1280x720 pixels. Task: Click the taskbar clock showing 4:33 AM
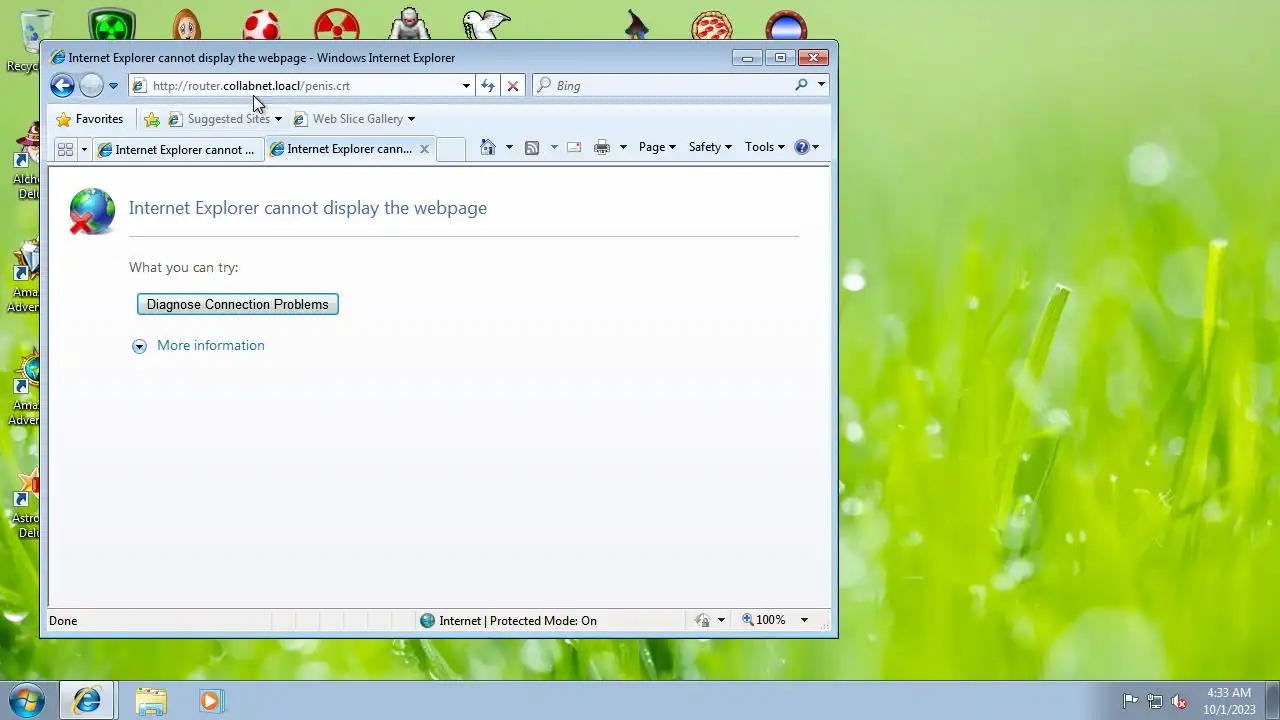(x=1229, y=701)
